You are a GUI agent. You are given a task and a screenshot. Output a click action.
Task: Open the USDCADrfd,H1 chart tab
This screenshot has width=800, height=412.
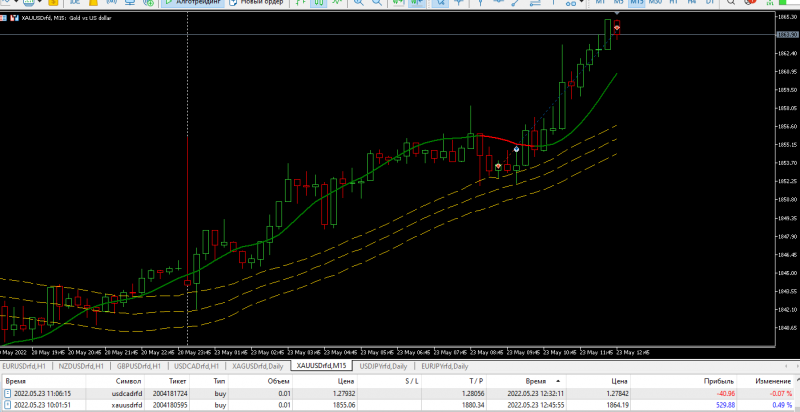(x=196, y=366)
